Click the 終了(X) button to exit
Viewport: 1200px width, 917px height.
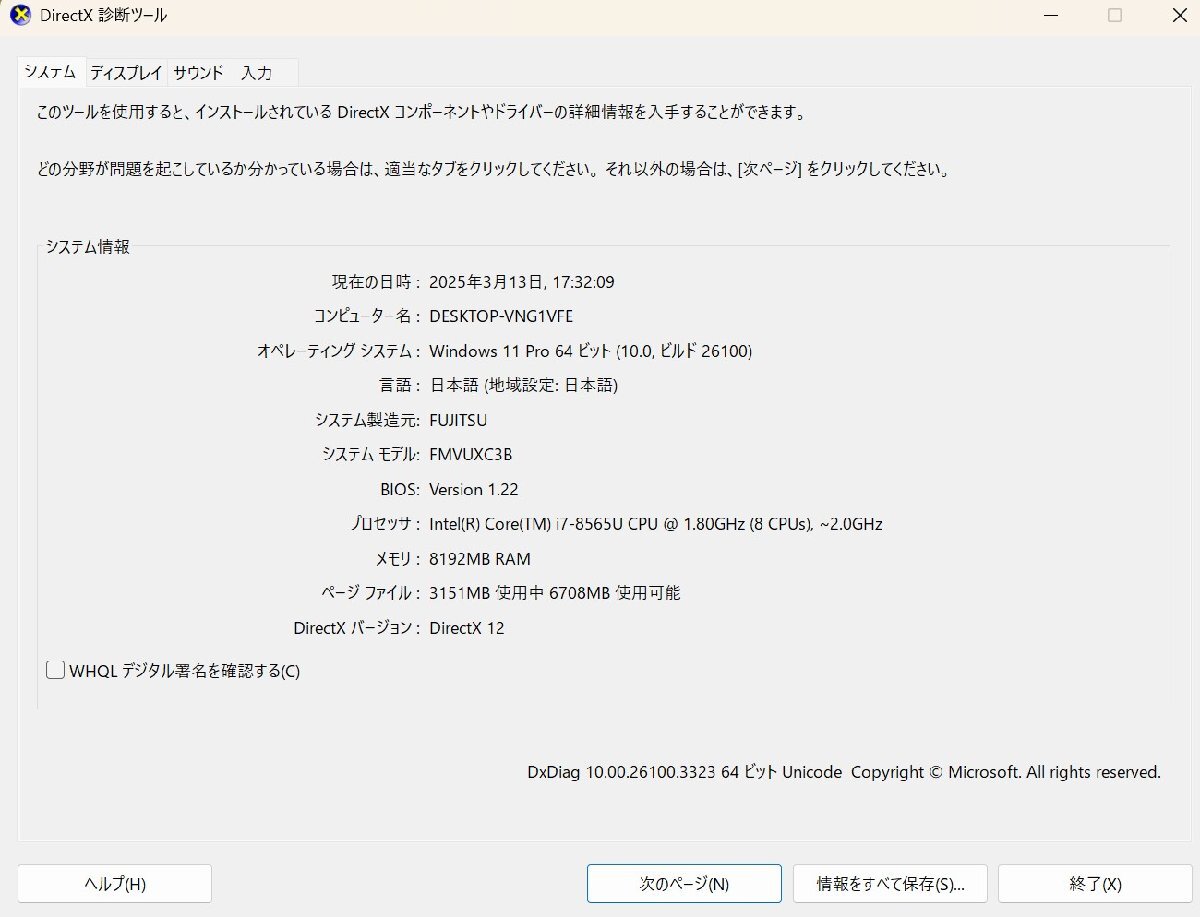[x=1093, y=883]
